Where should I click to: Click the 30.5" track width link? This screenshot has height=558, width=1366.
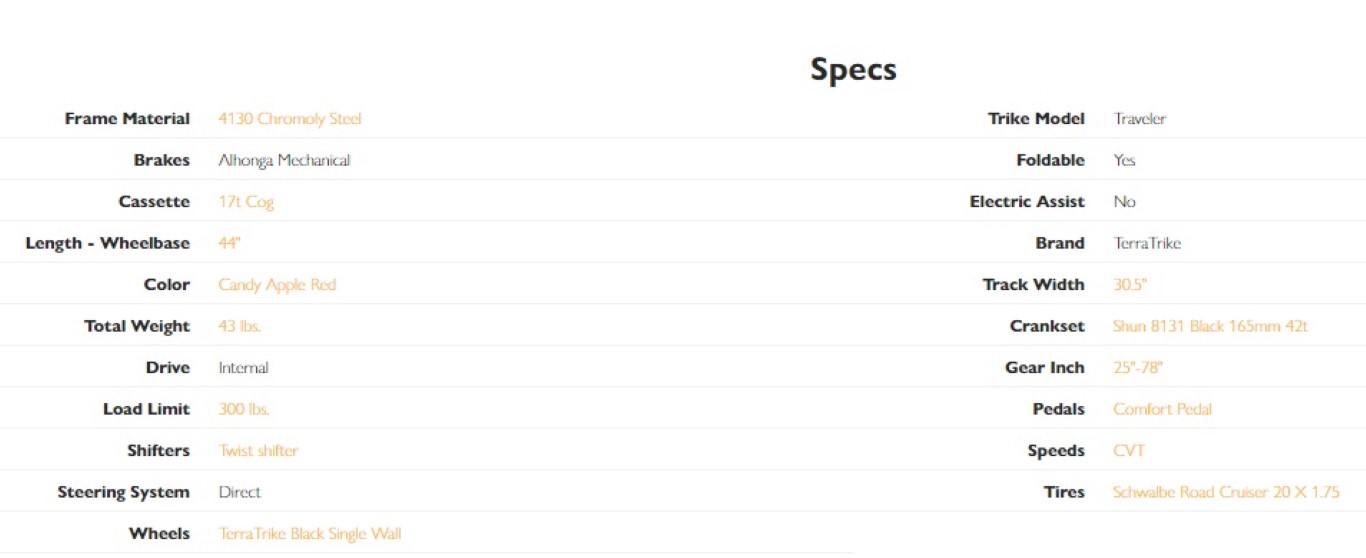1130,285
